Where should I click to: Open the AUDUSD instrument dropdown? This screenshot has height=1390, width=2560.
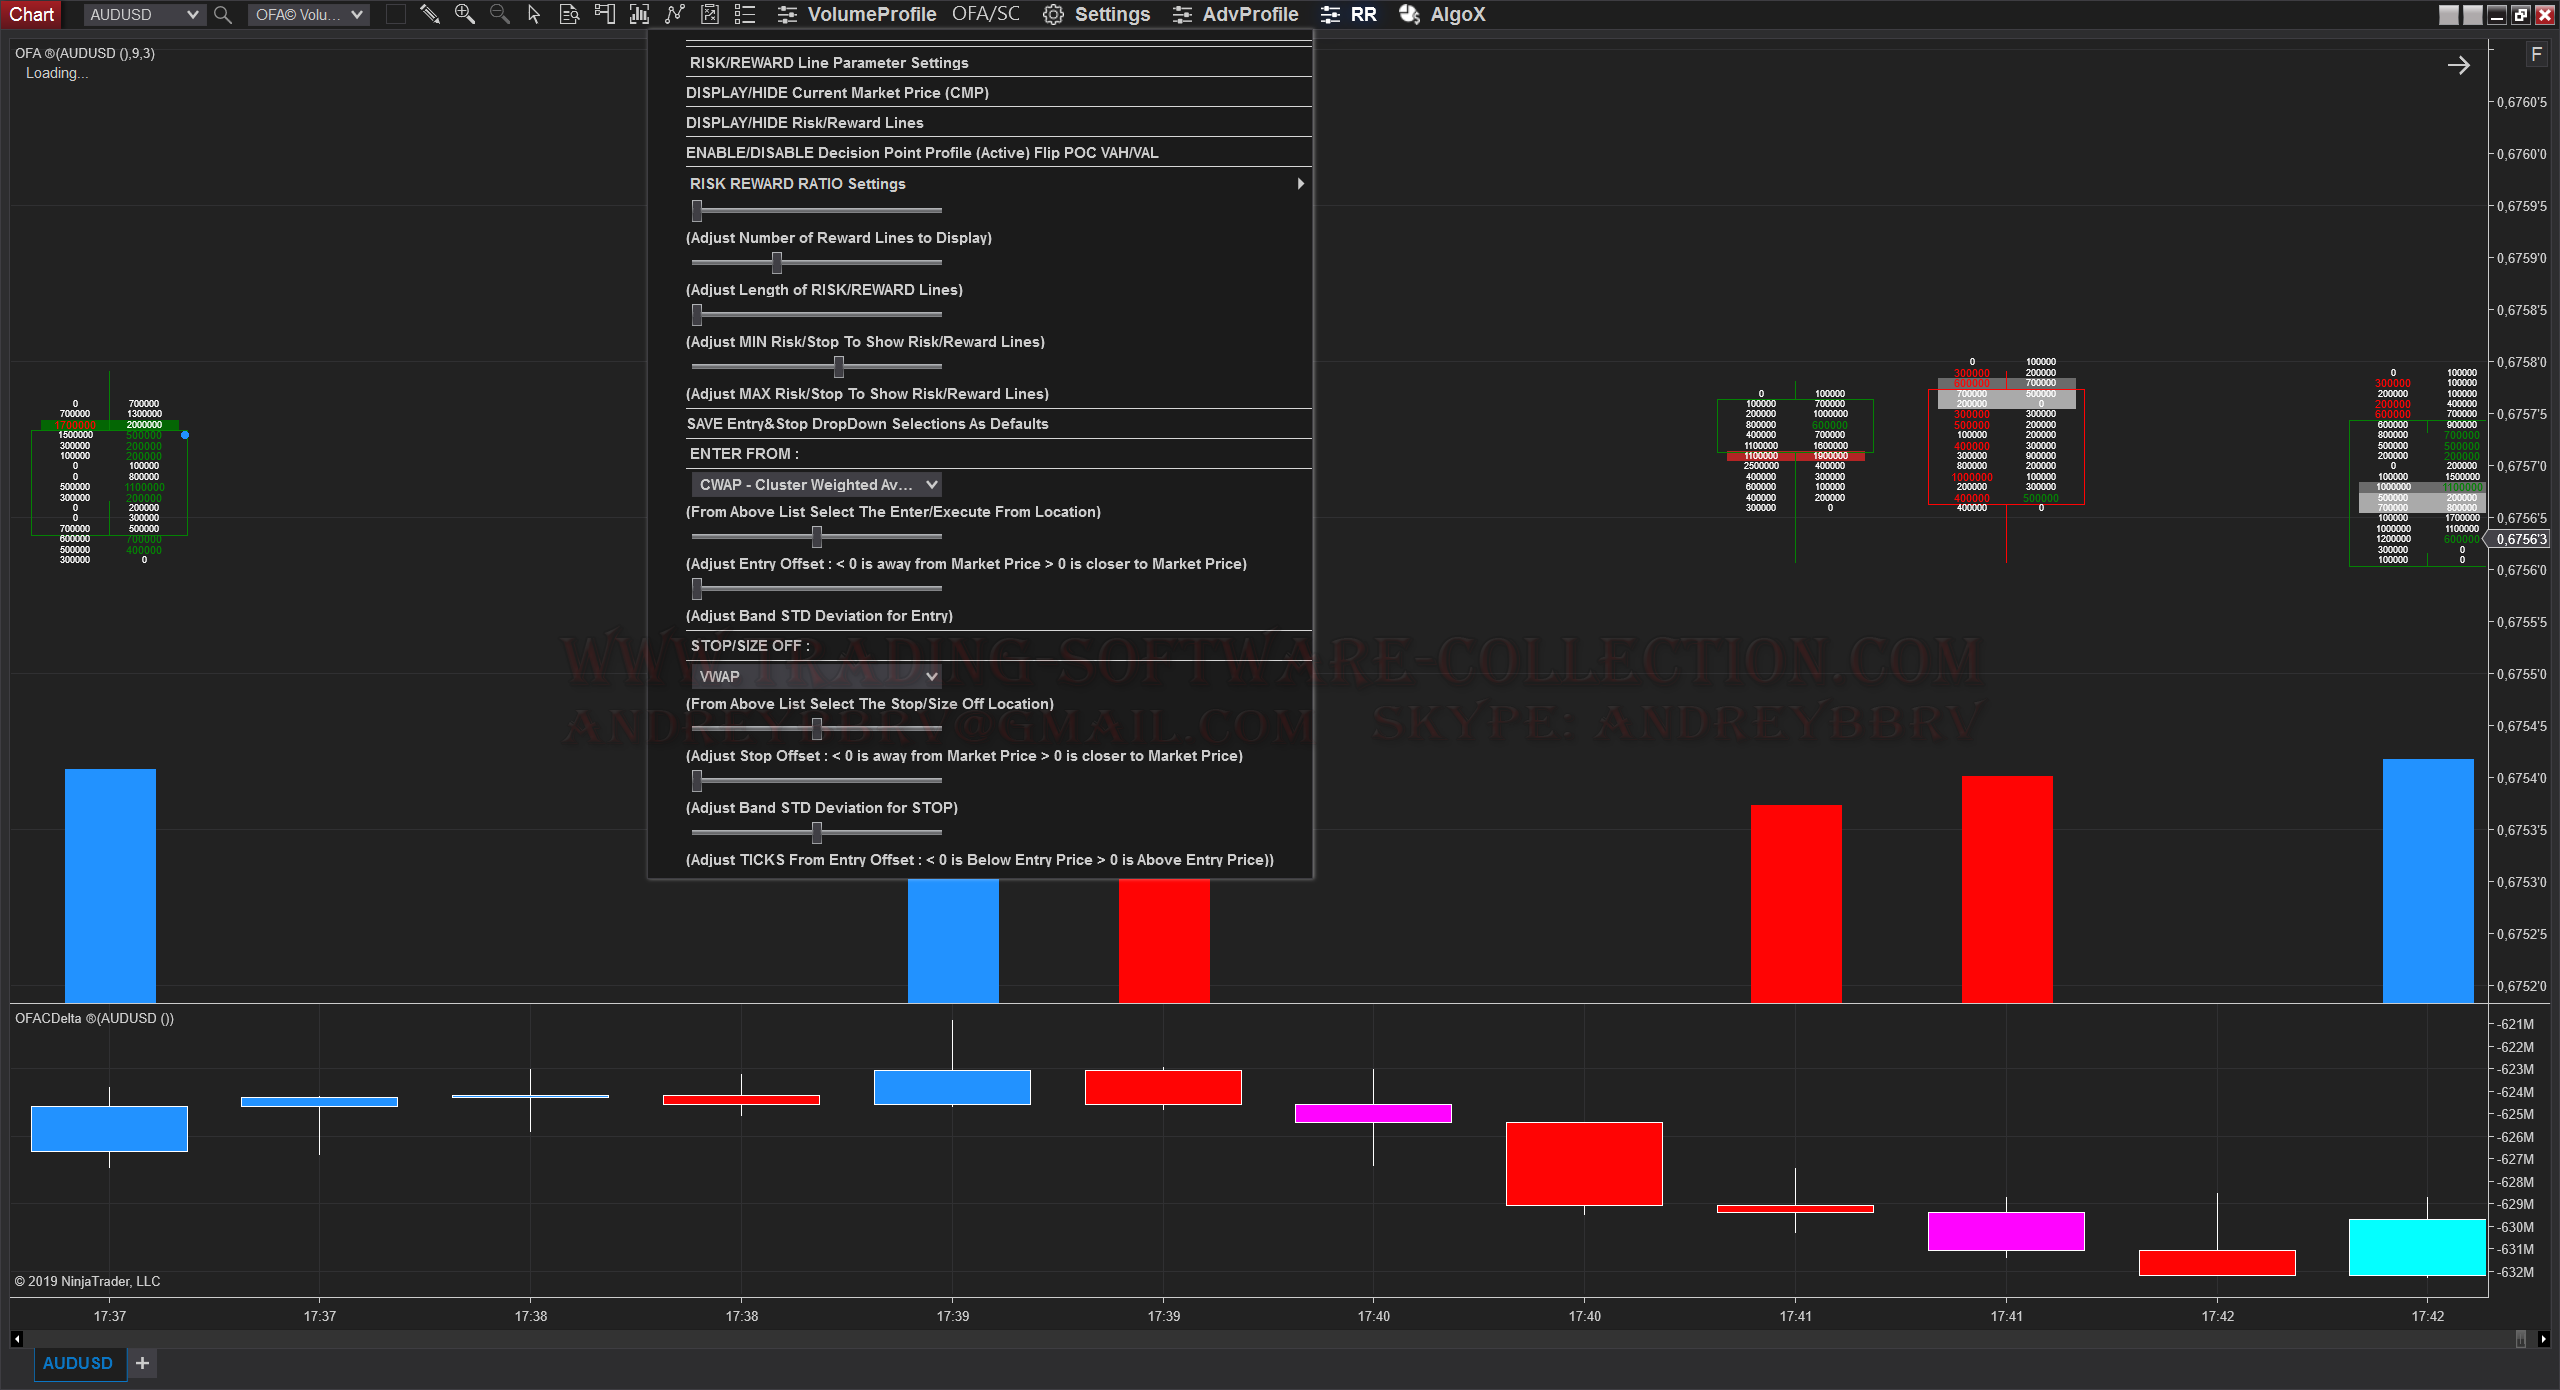click(x=143, y=15)
